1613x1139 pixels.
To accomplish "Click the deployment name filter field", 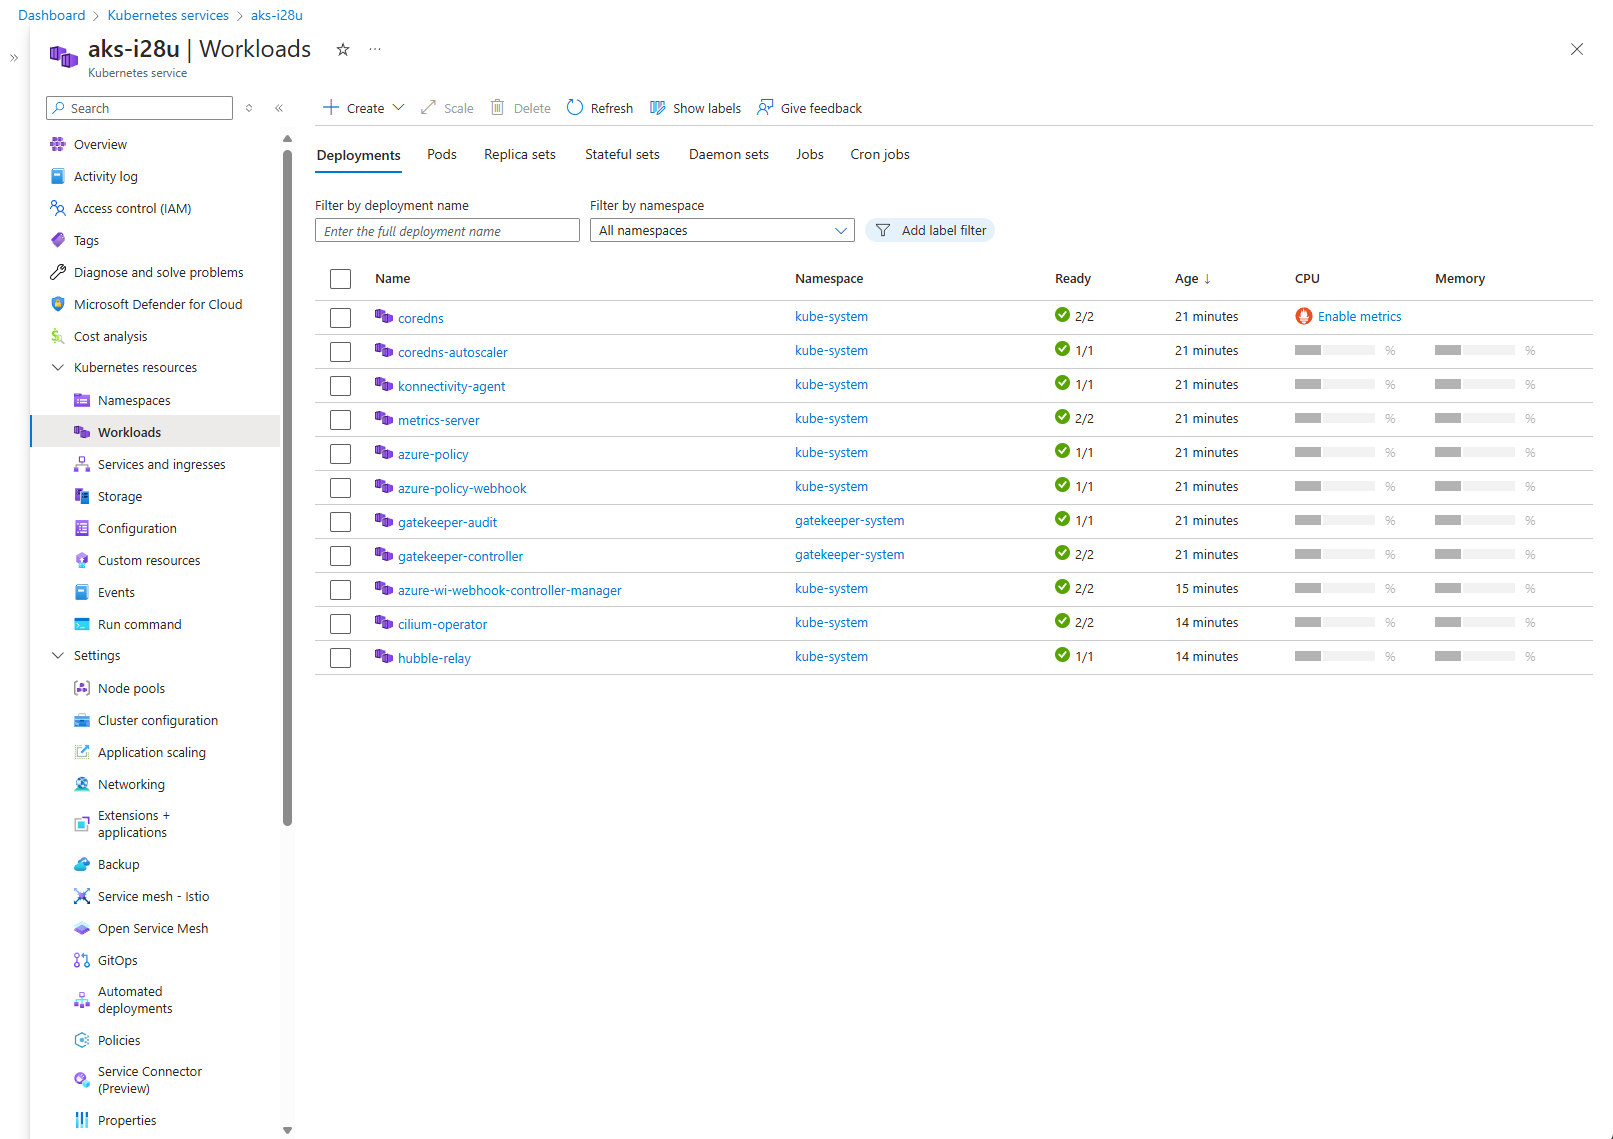I will [x=447, y=231].
